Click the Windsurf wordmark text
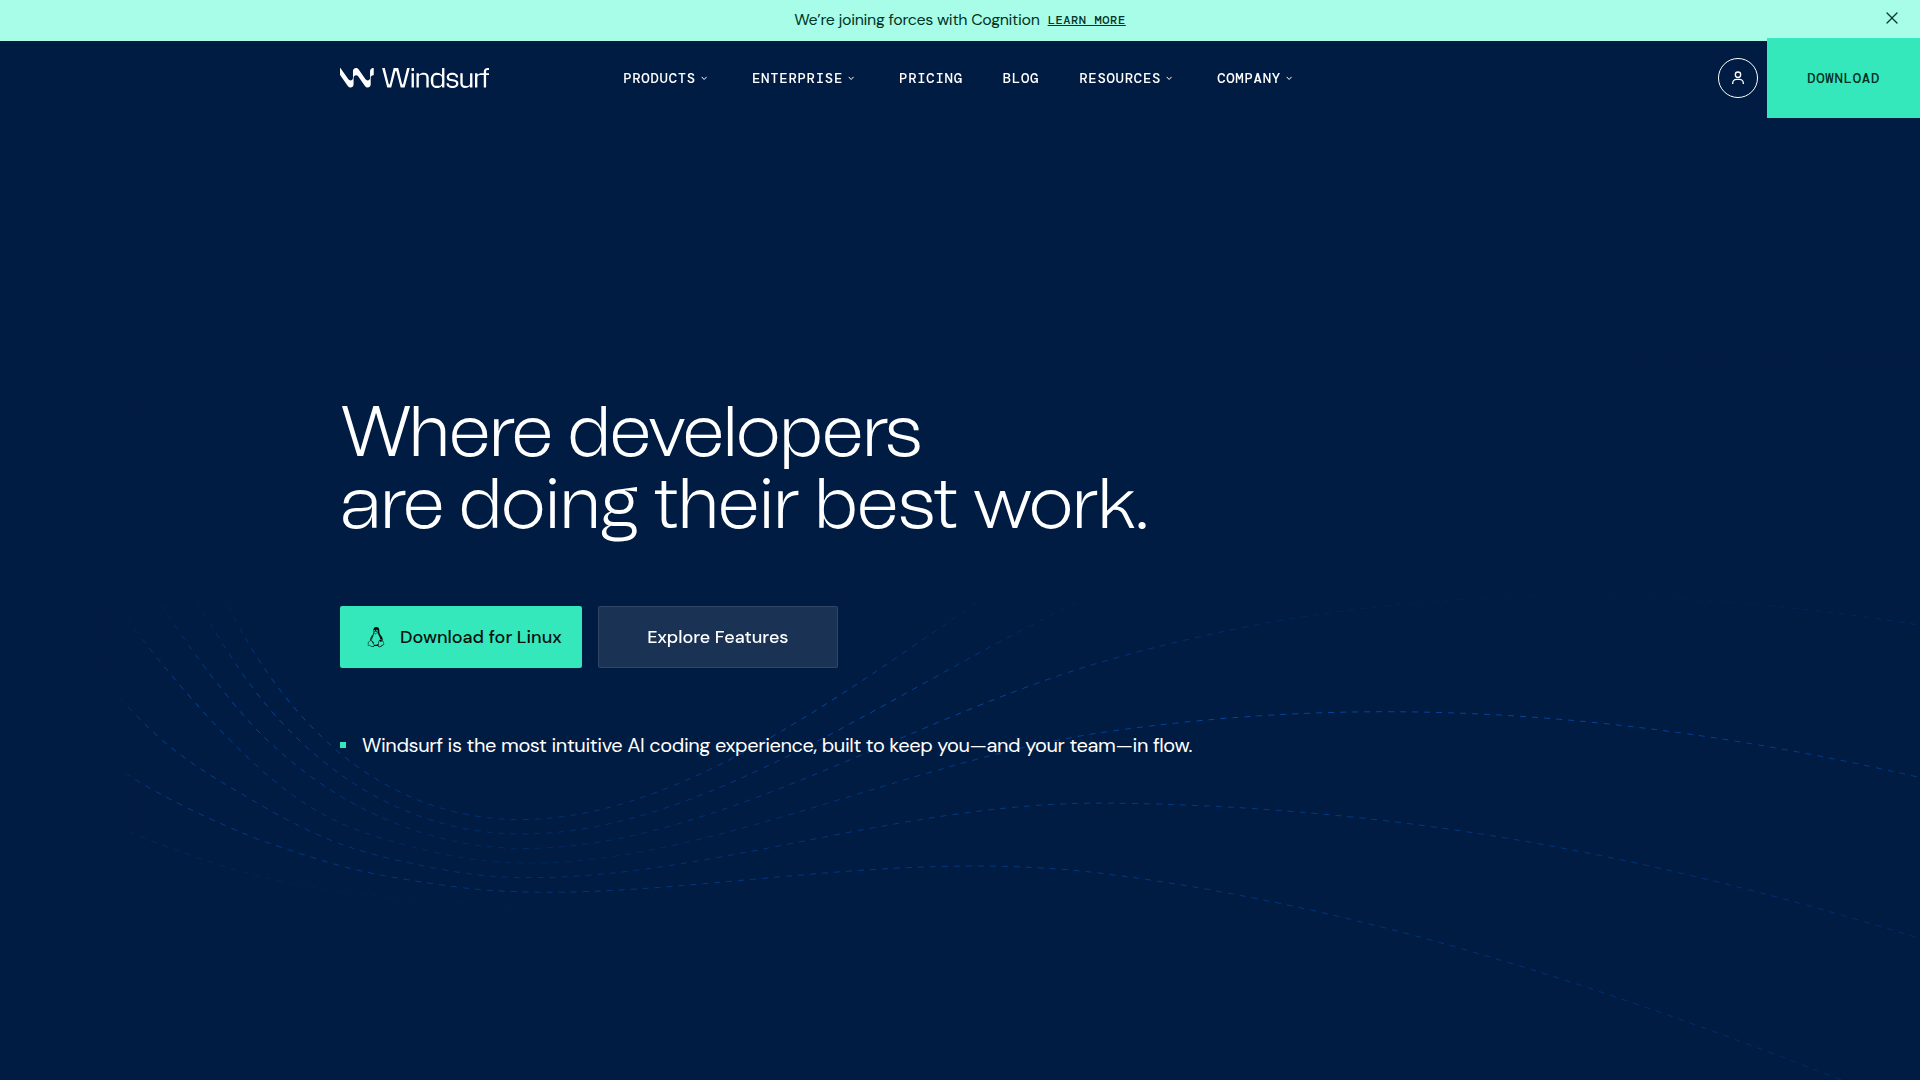The width and height of the screenshot is (1920, 1080). click(x=435, y=78)
